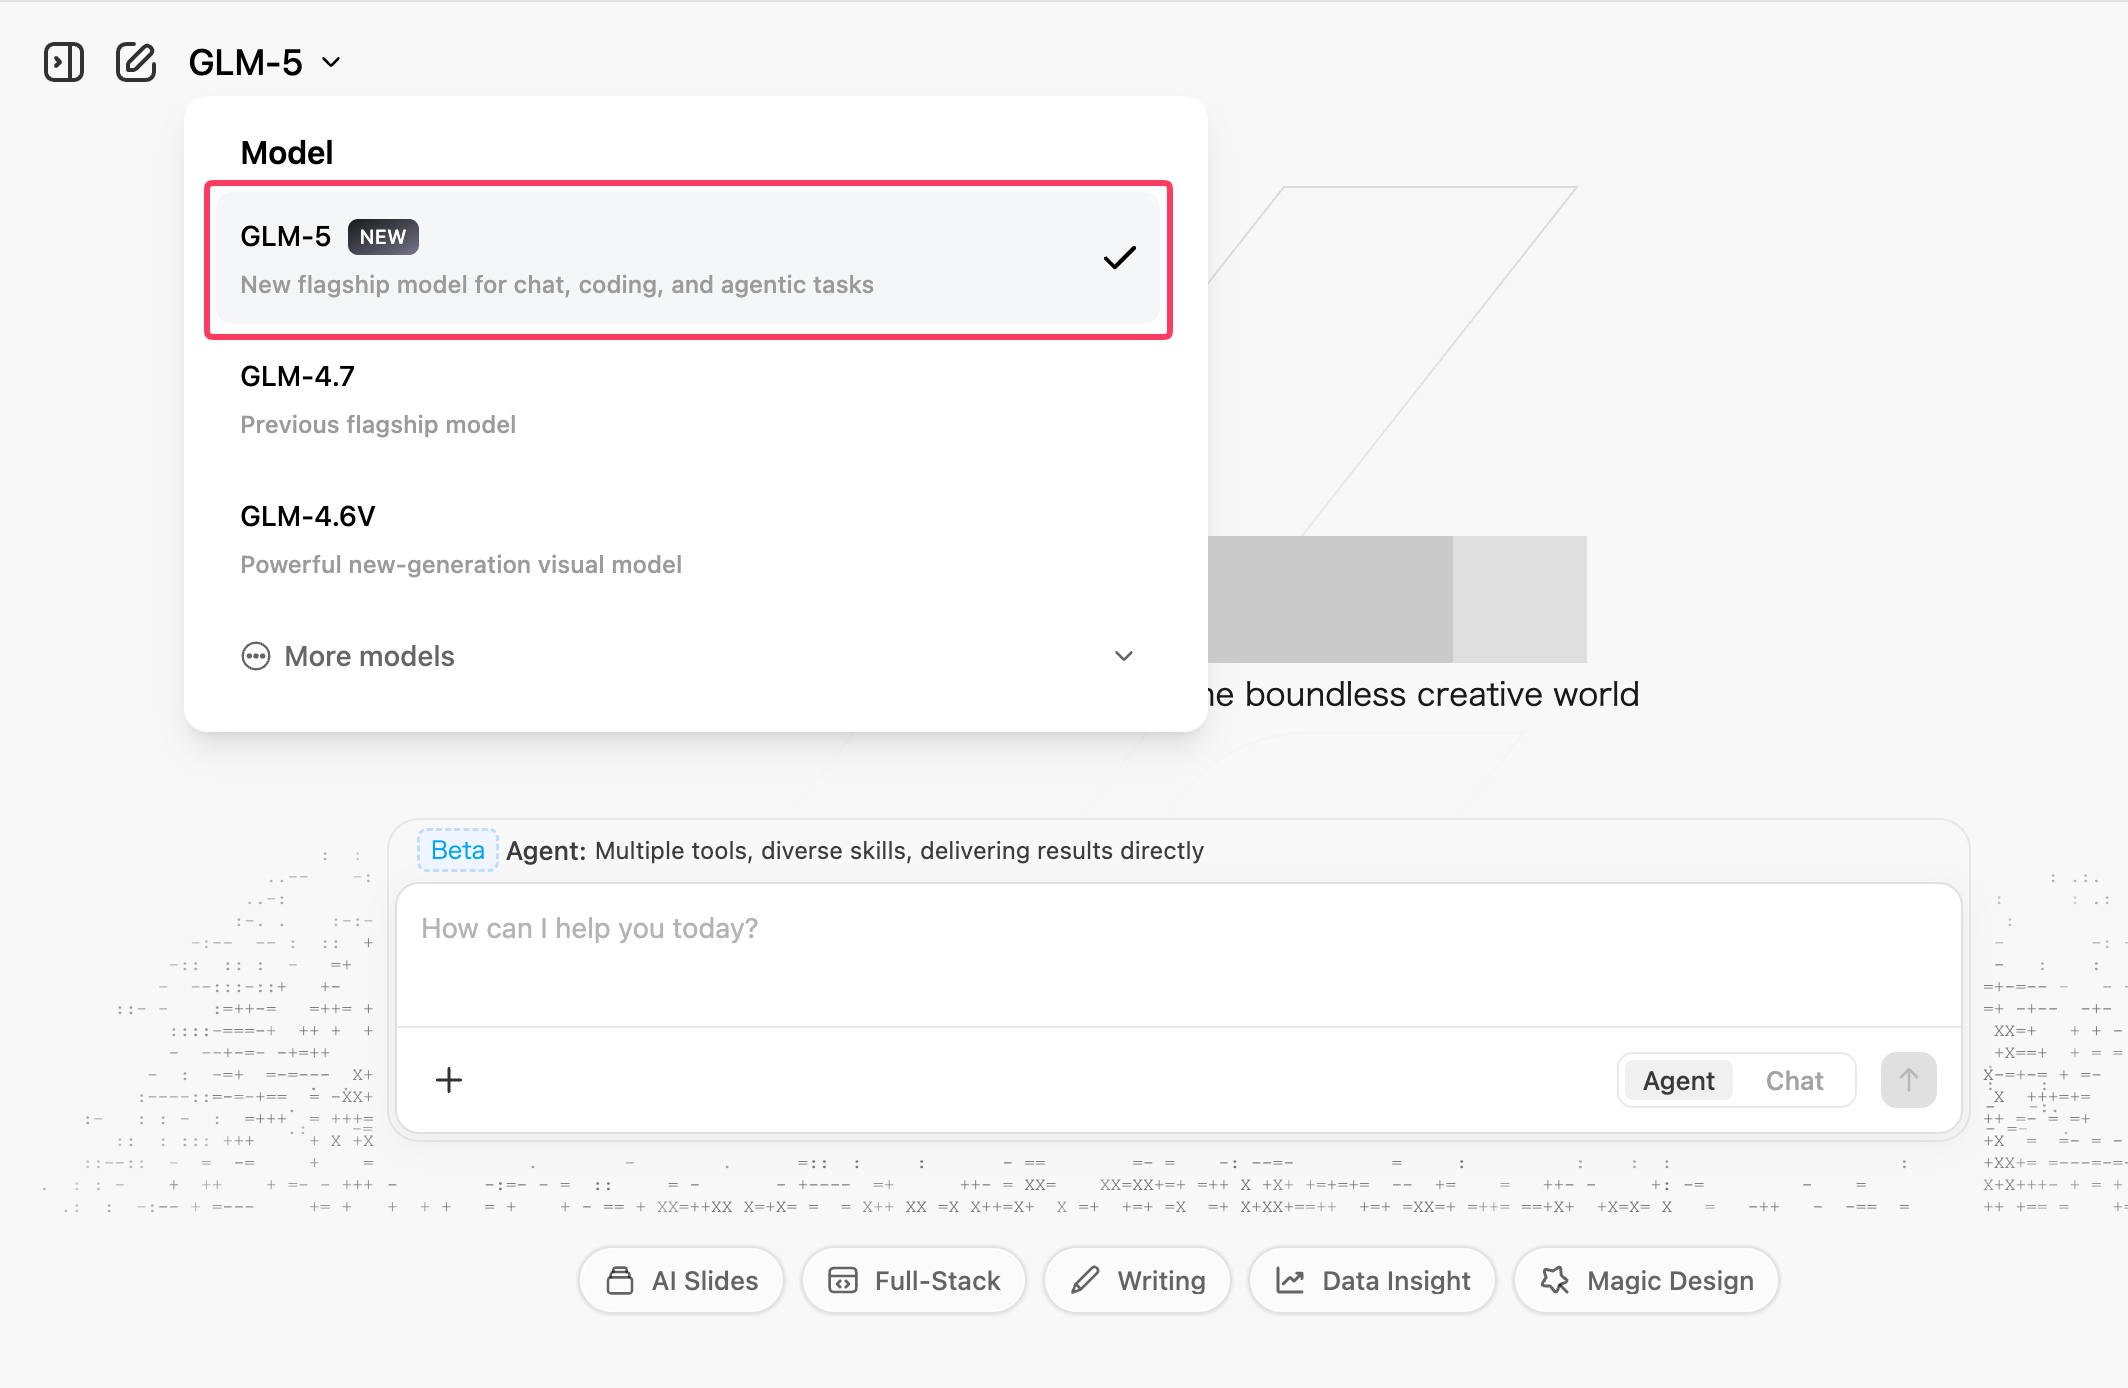Collapse the sidebar panel

click(x=63, y=61)
